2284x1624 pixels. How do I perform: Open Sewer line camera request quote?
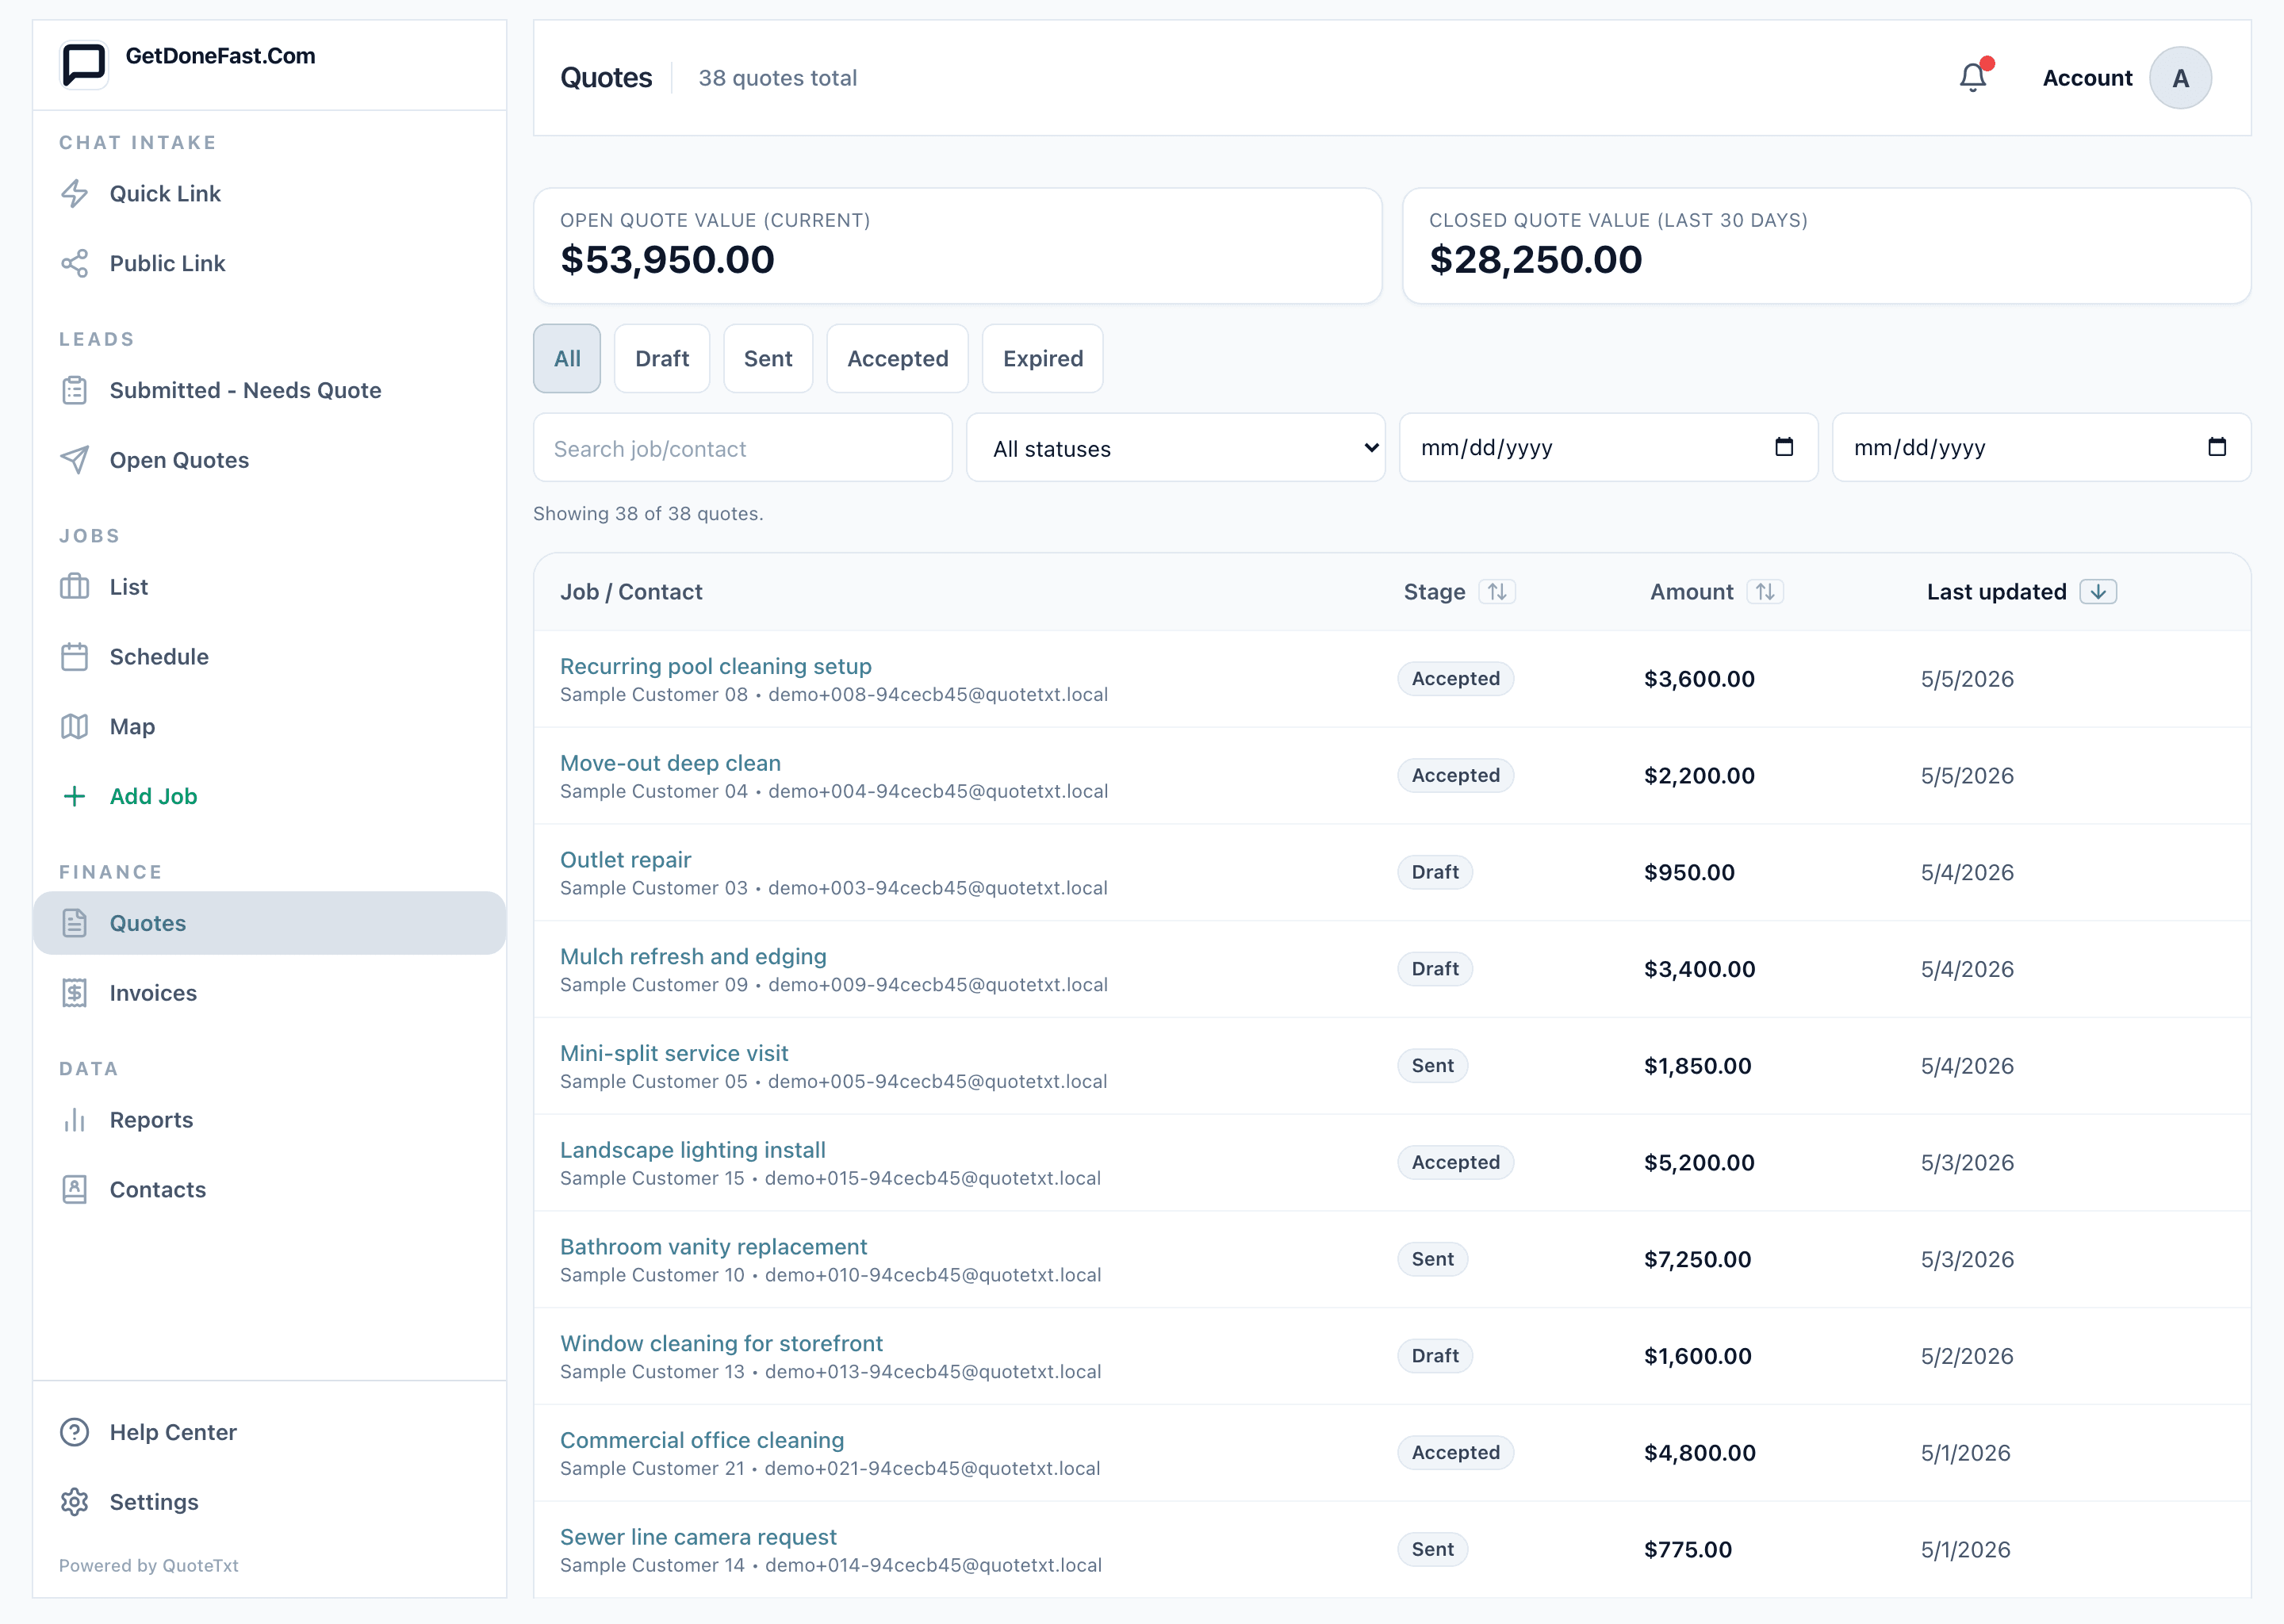pos(698,1537)
